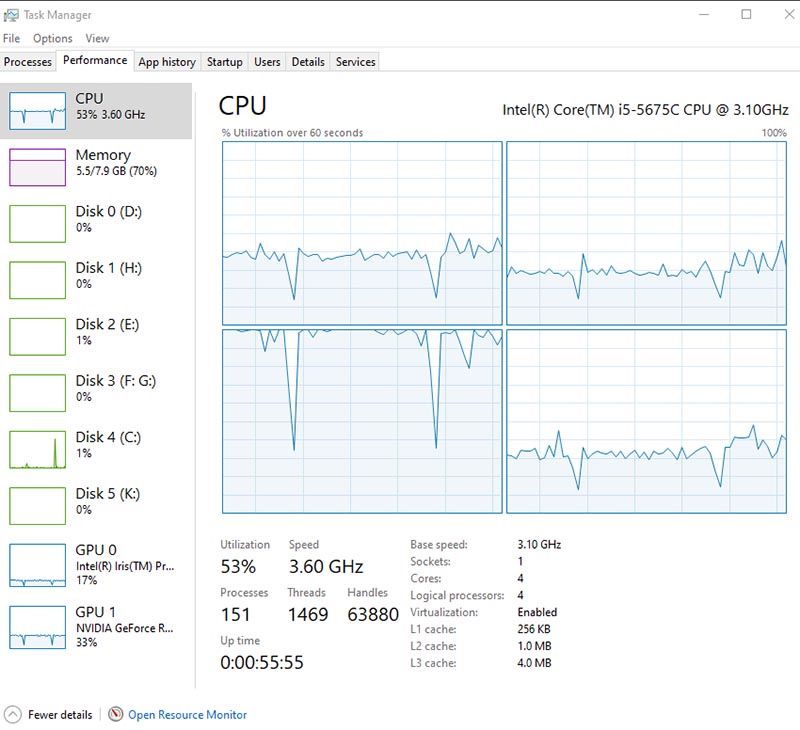The height and width of the screenshot is (730, 800).
Task: Maximize the Task Manager window
Action: point(746,14)
